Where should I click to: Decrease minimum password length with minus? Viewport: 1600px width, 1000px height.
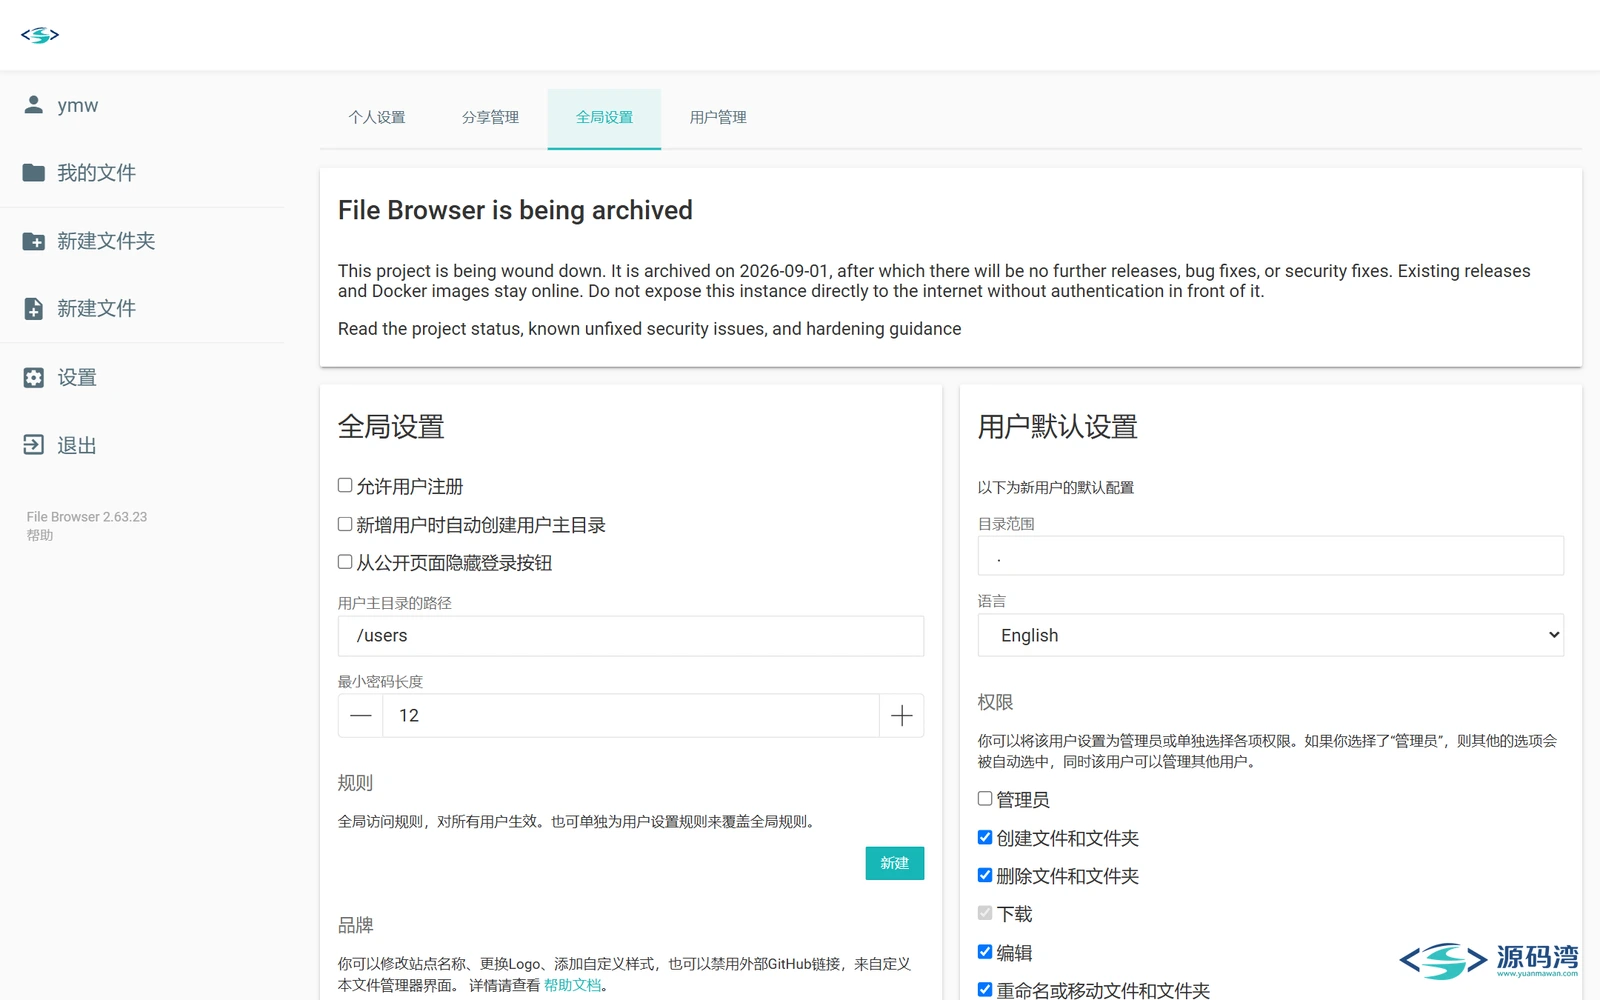pos(361,716)
